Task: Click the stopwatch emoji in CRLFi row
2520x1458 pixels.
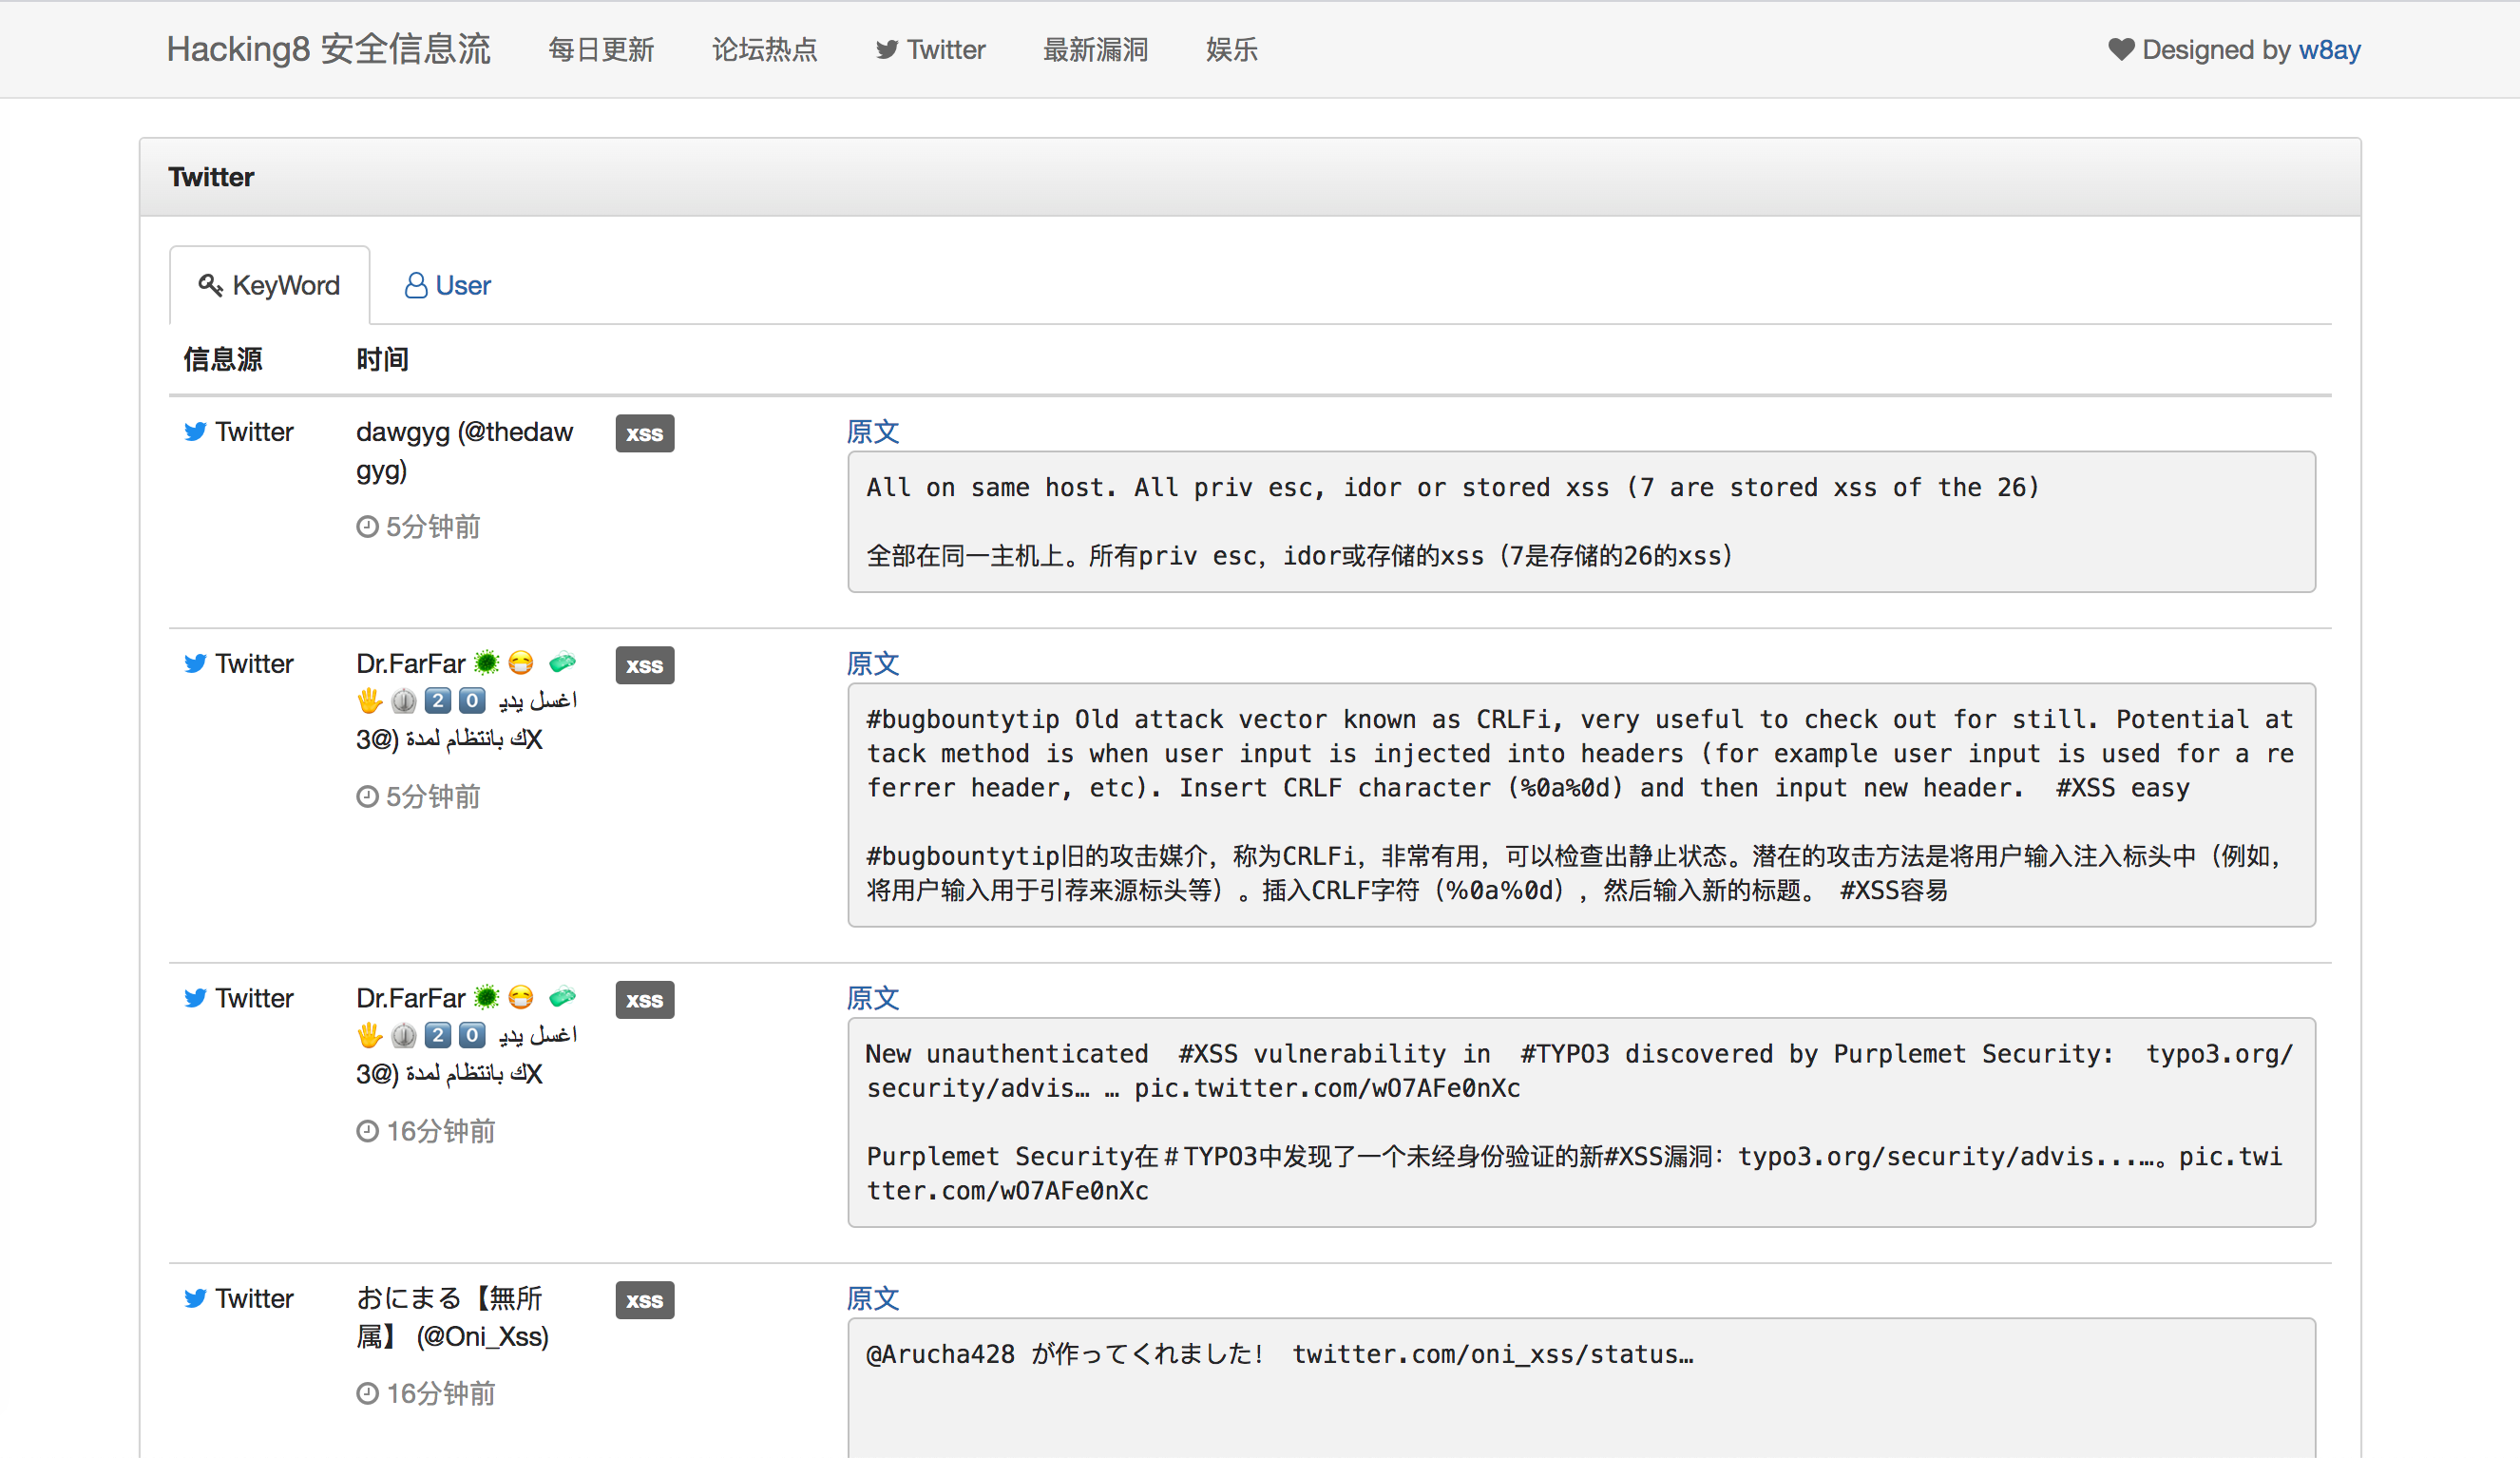Action: tap(404, 701)
